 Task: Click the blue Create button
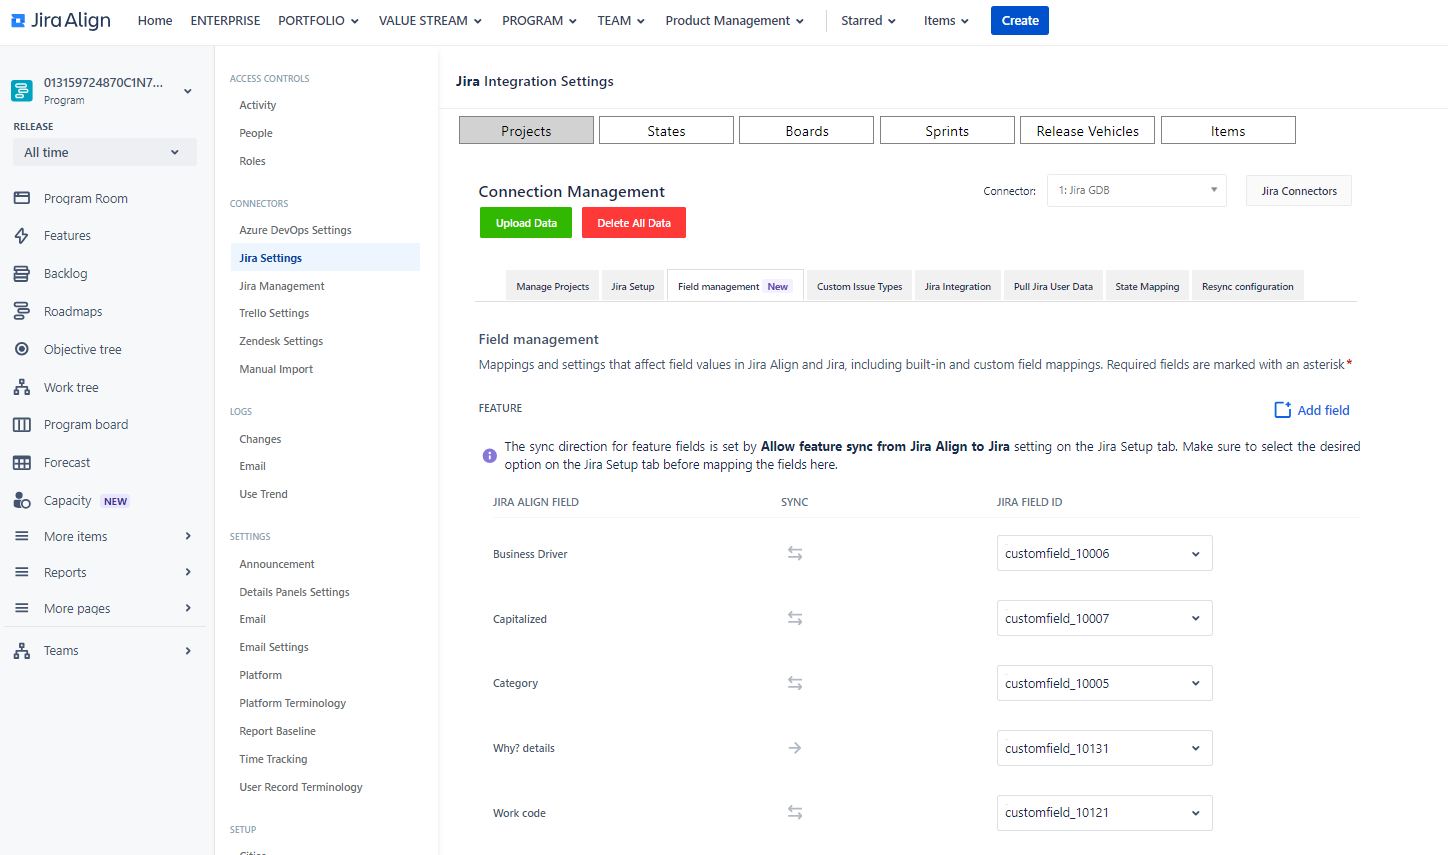[1020, 20]
